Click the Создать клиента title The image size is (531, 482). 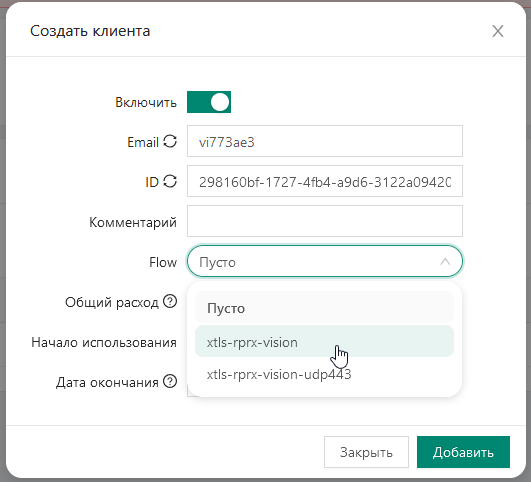click(x=90, y=31)
